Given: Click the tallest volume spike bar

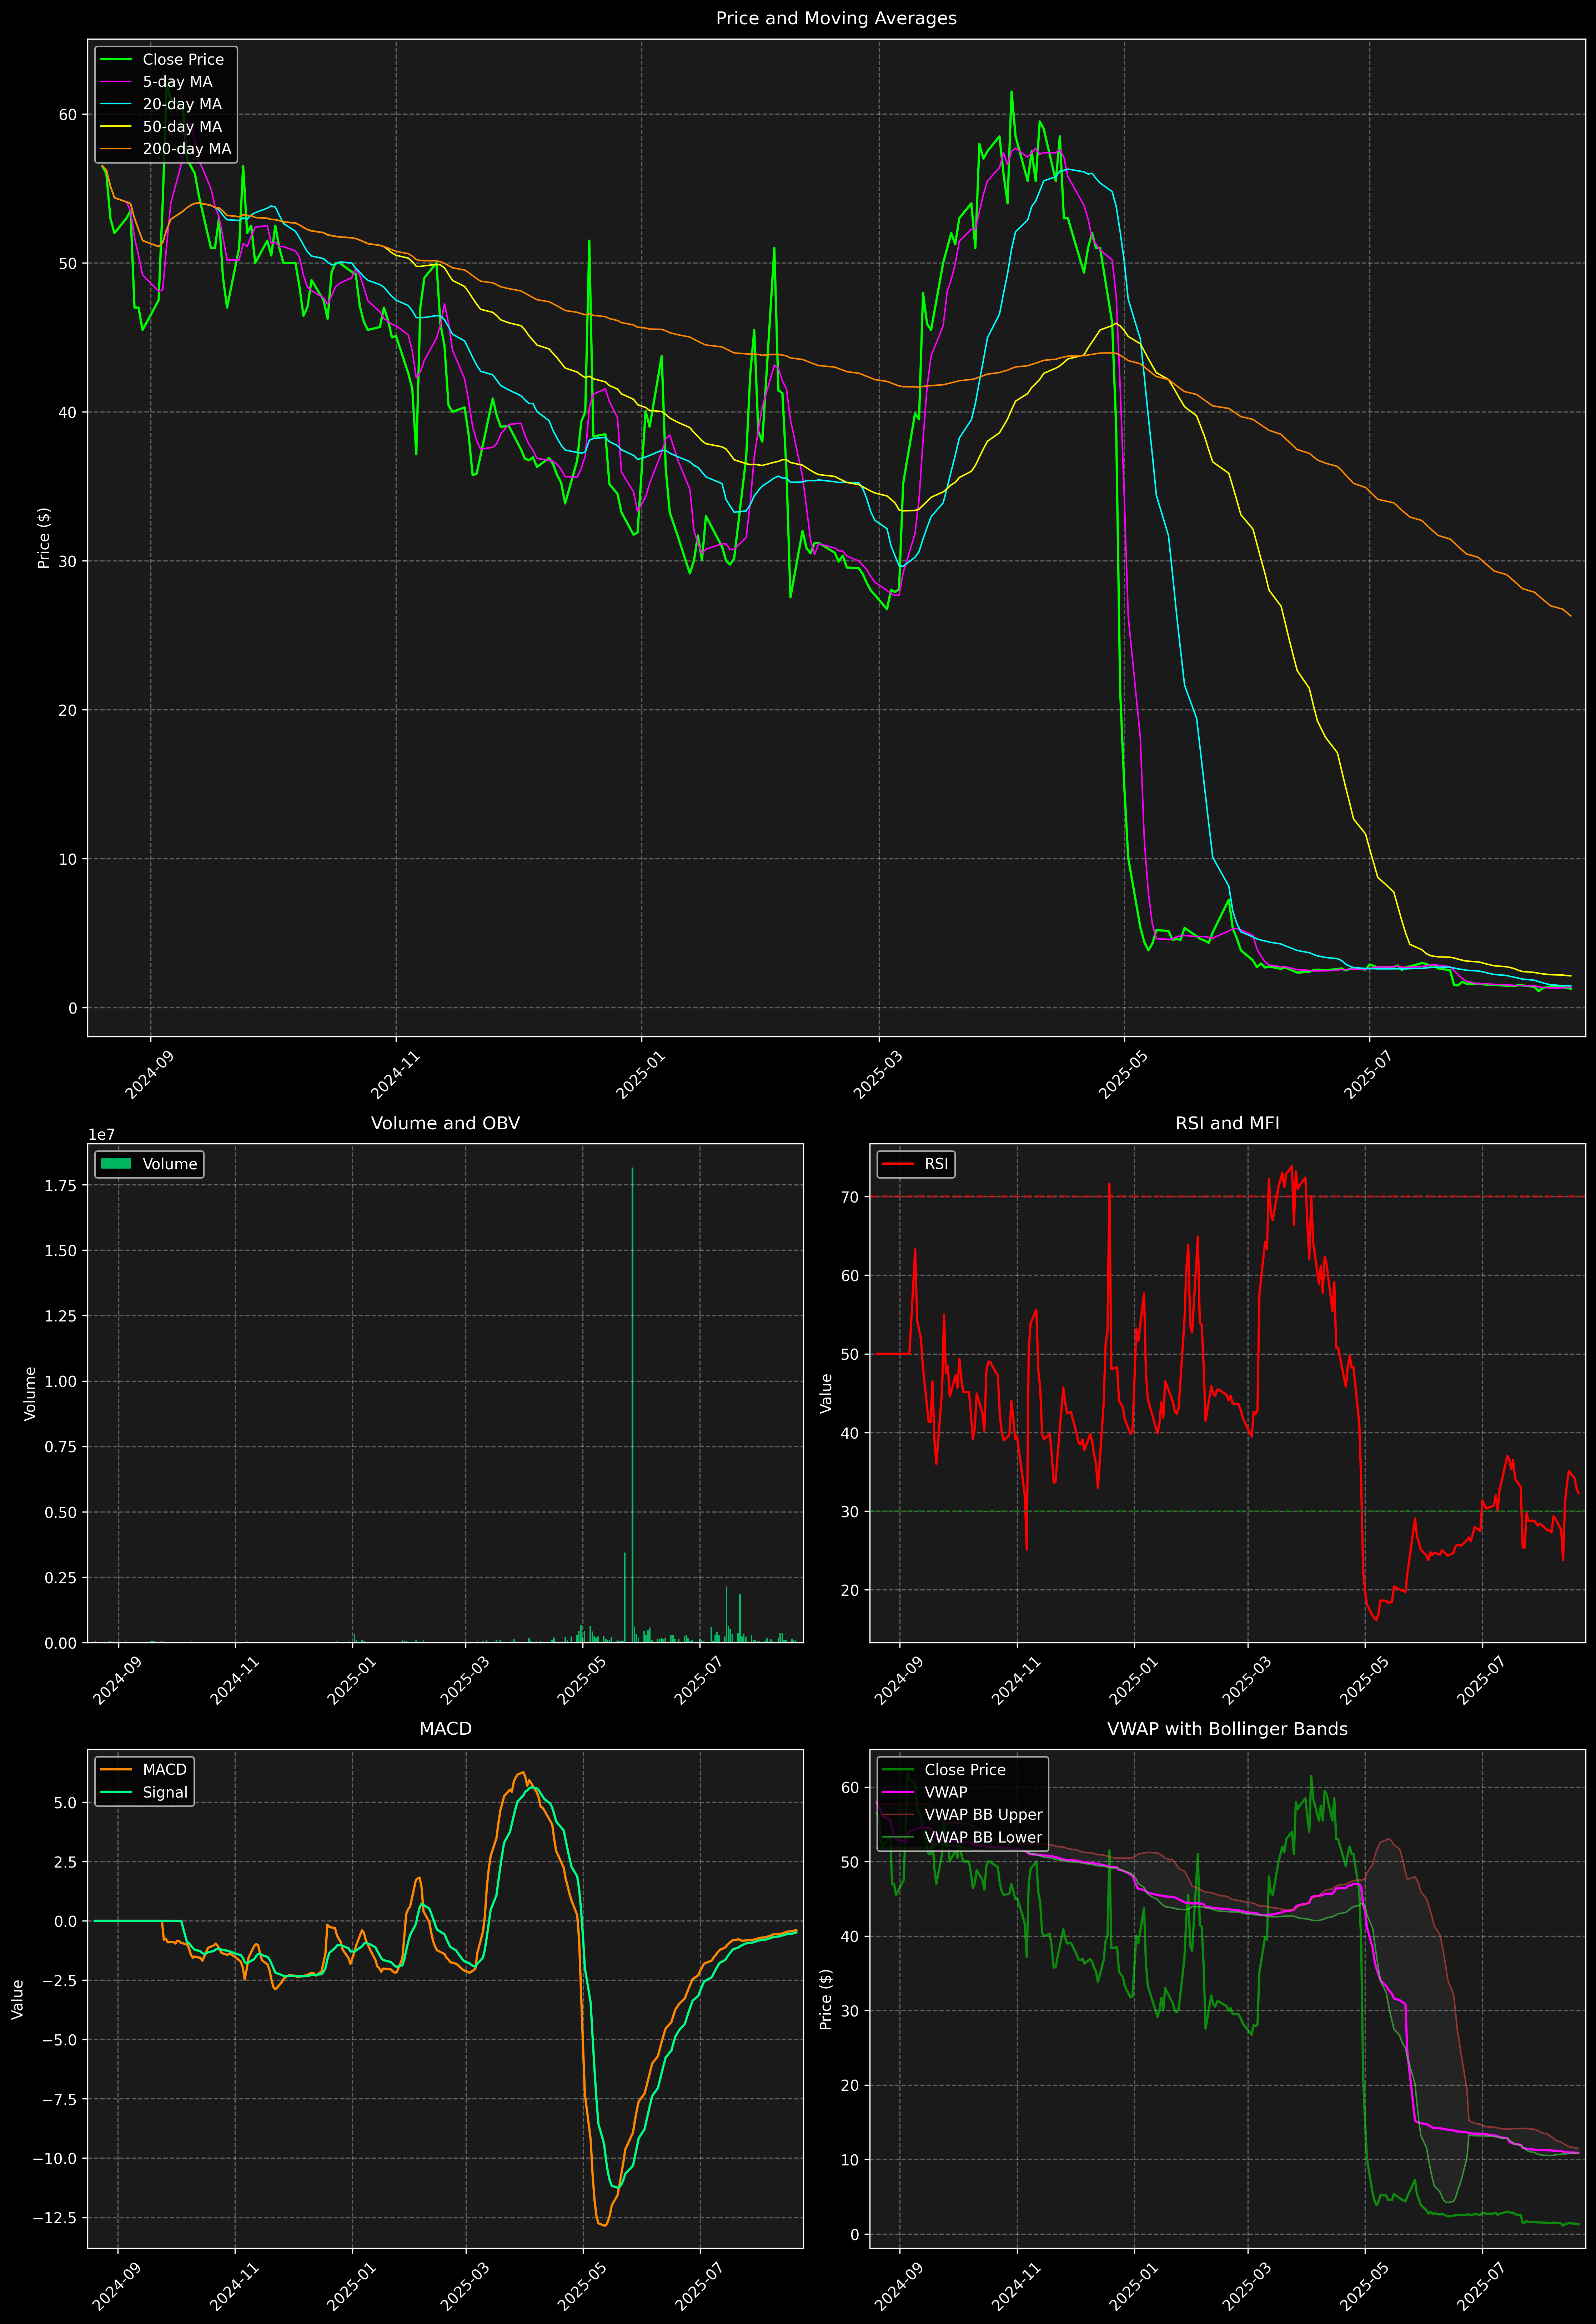Looking at the screenshot, I should pos(632,1400).
